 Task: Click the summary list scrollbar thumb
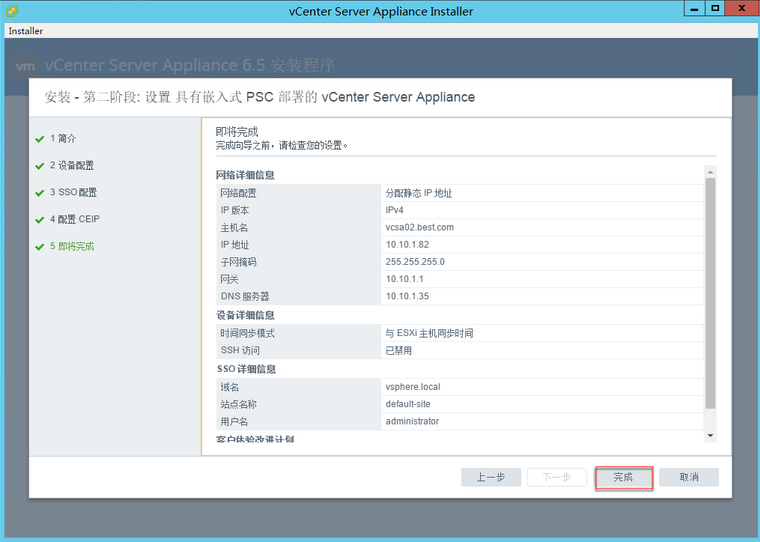[710, 293]
